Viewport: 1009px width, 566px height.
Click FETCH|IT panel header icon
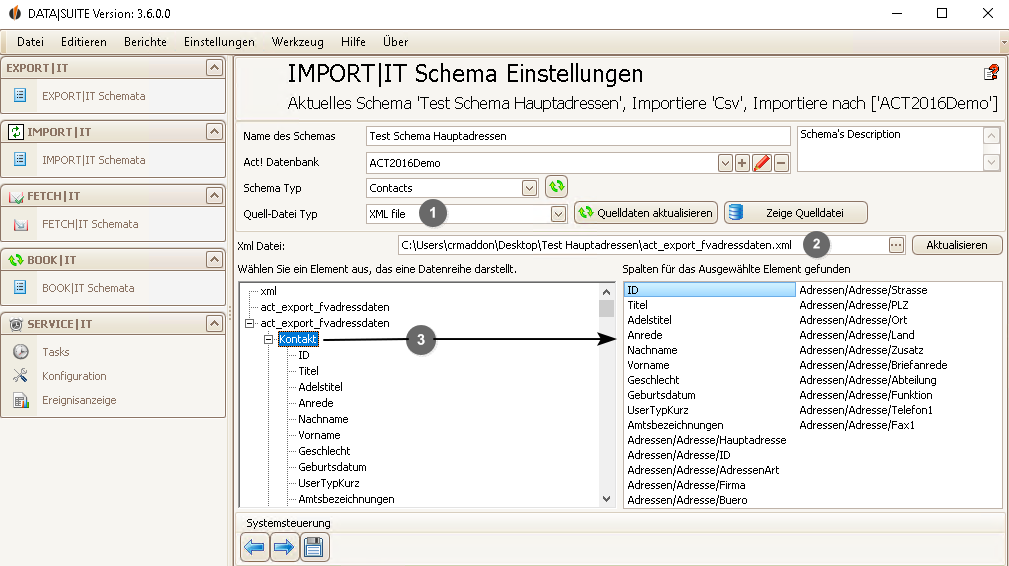tap(16, 196)
